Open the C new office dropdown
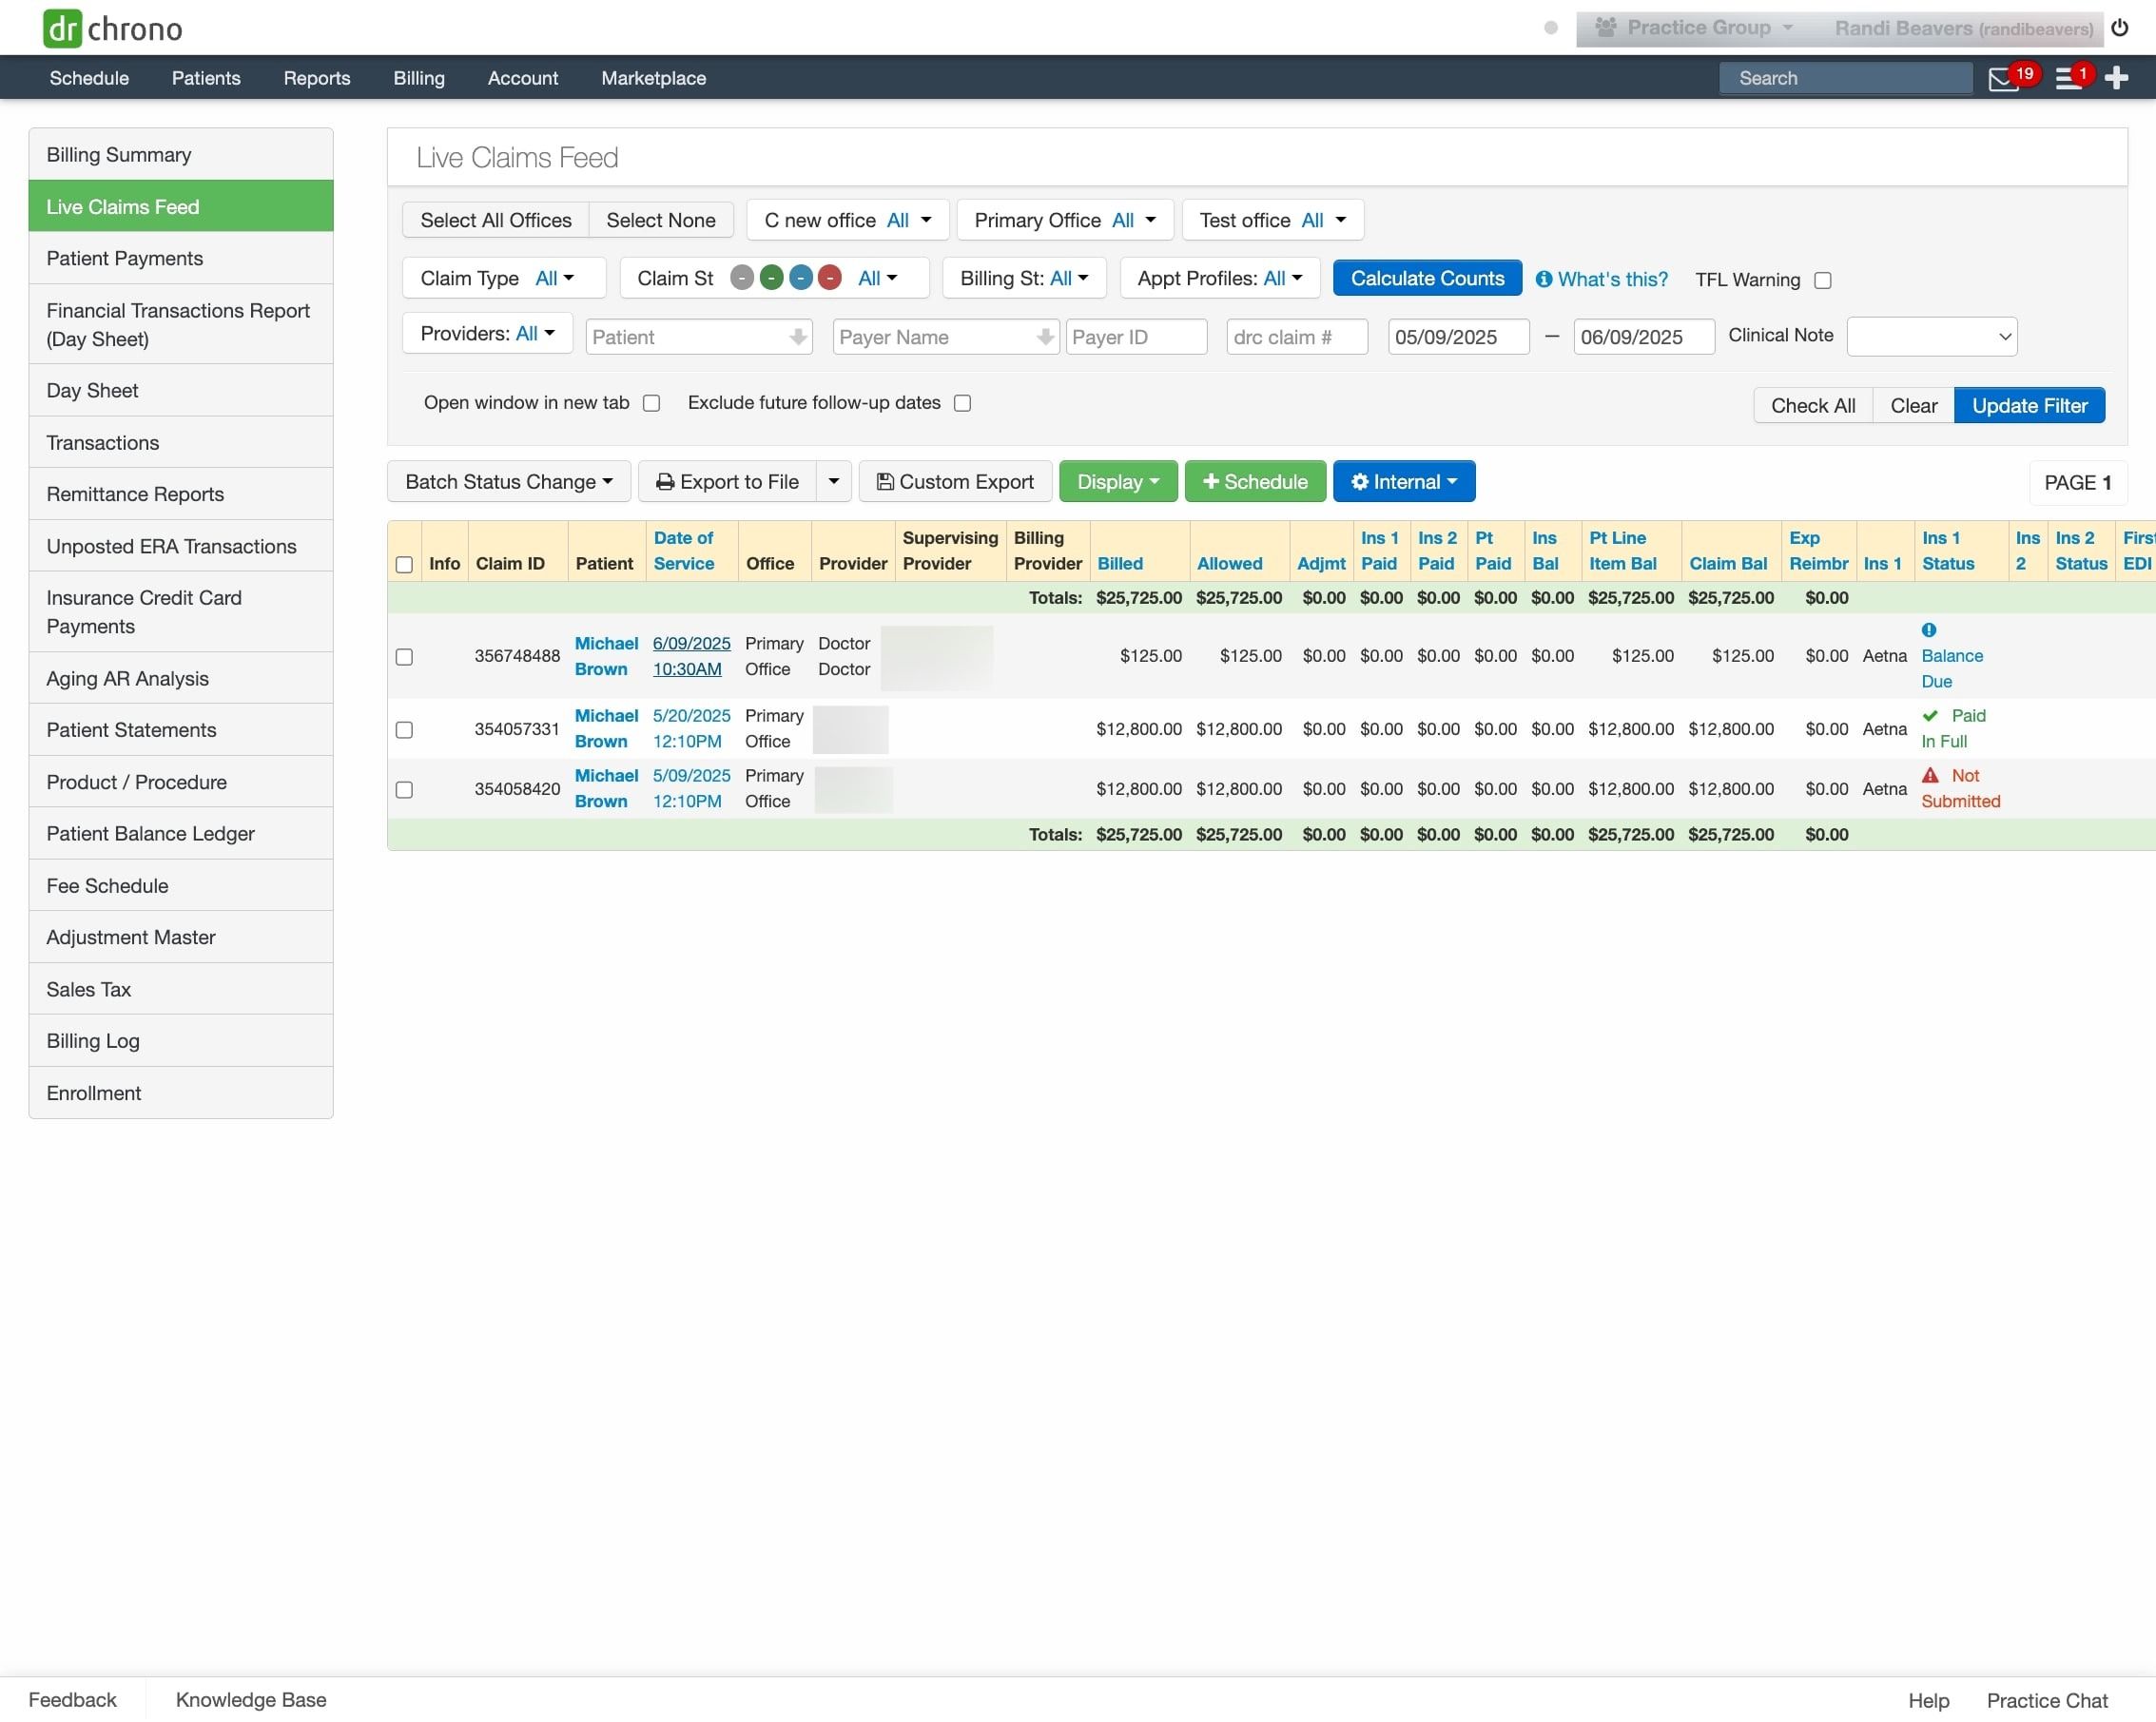The width and height of the screenshot is (2156, 1722). tap(847, 220)
